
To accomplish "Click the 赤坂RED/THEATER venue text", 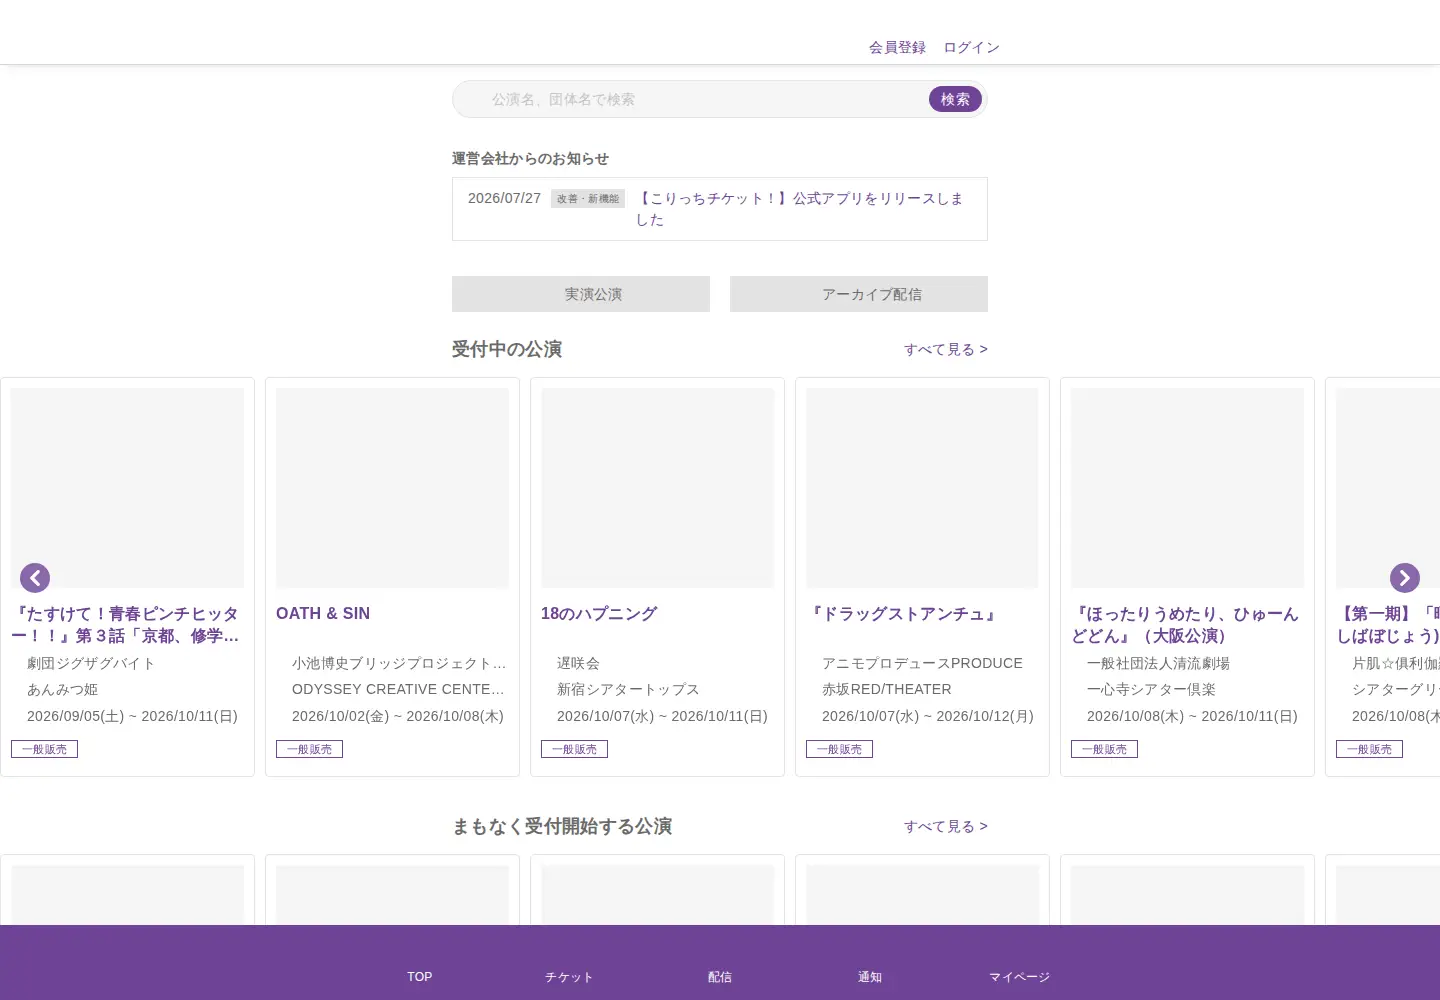I will pyautogui.click(x=887, y=689).
